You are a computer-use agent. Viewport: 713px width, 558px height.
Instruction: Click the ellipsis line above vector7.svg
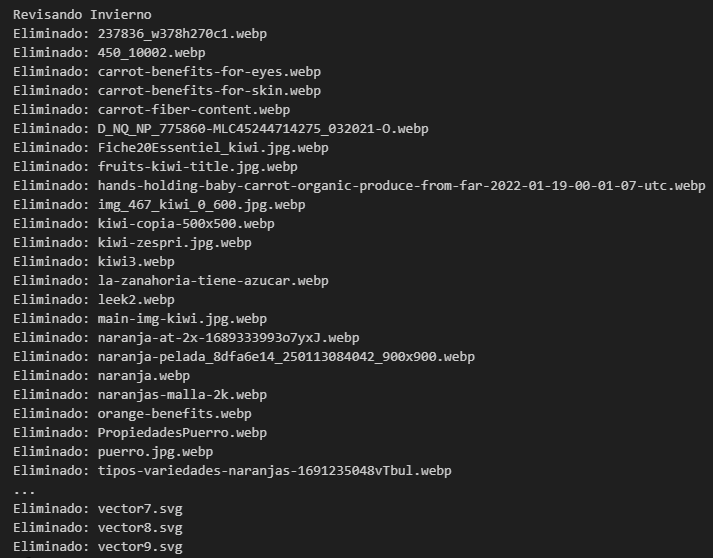24,490
